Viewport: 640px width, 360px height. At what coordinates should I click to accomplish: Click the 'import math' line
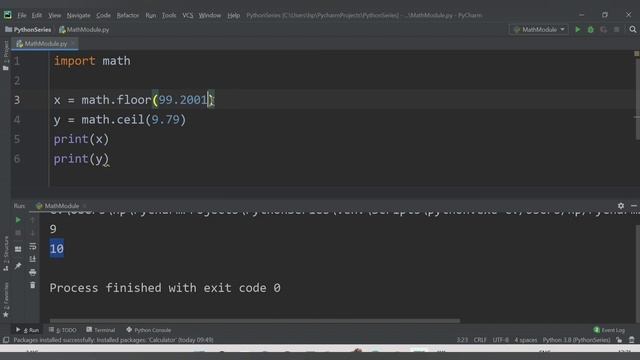point(92,61)
